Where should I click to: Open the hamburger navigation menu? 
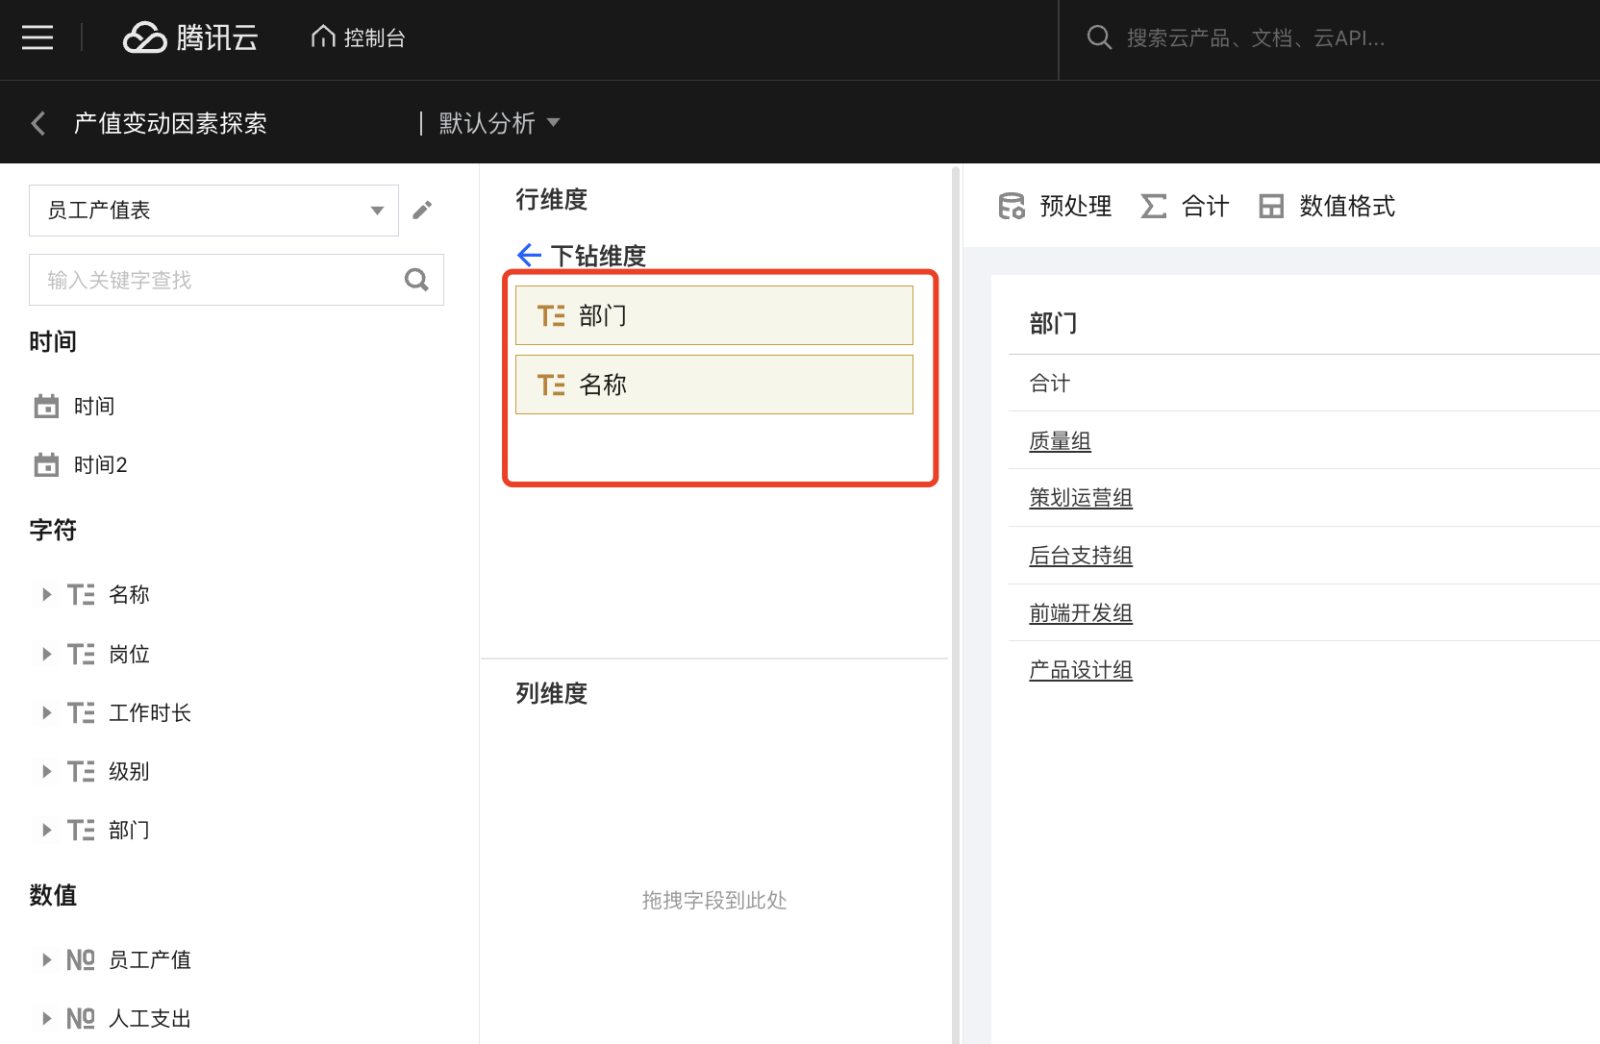coord(37,38)
